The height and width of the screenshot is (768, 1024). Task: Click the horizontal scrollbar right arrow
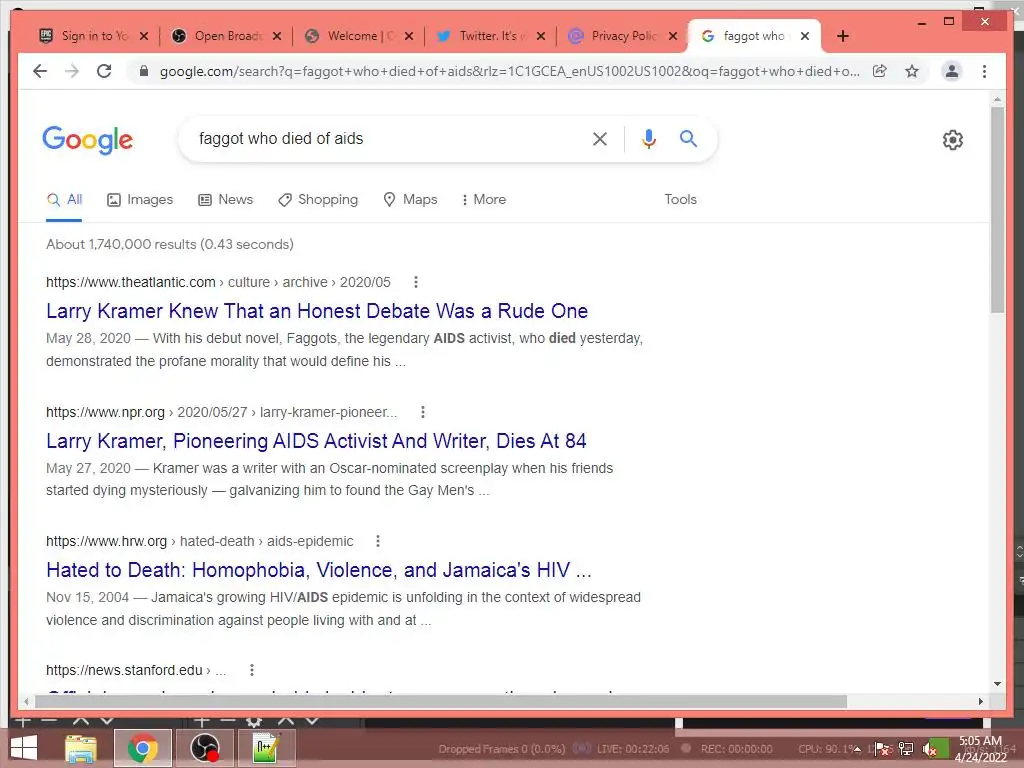point(980,701)
